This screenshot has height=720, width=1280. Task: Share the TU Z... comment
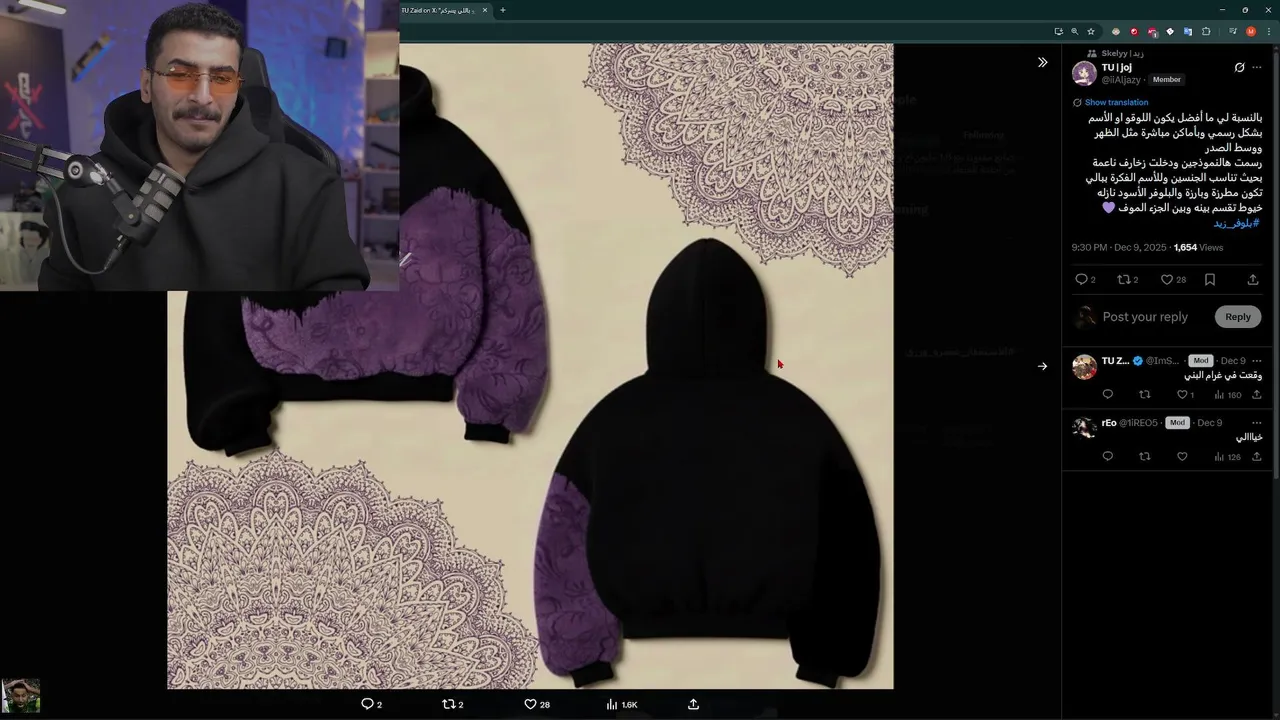coord(1257,395)
